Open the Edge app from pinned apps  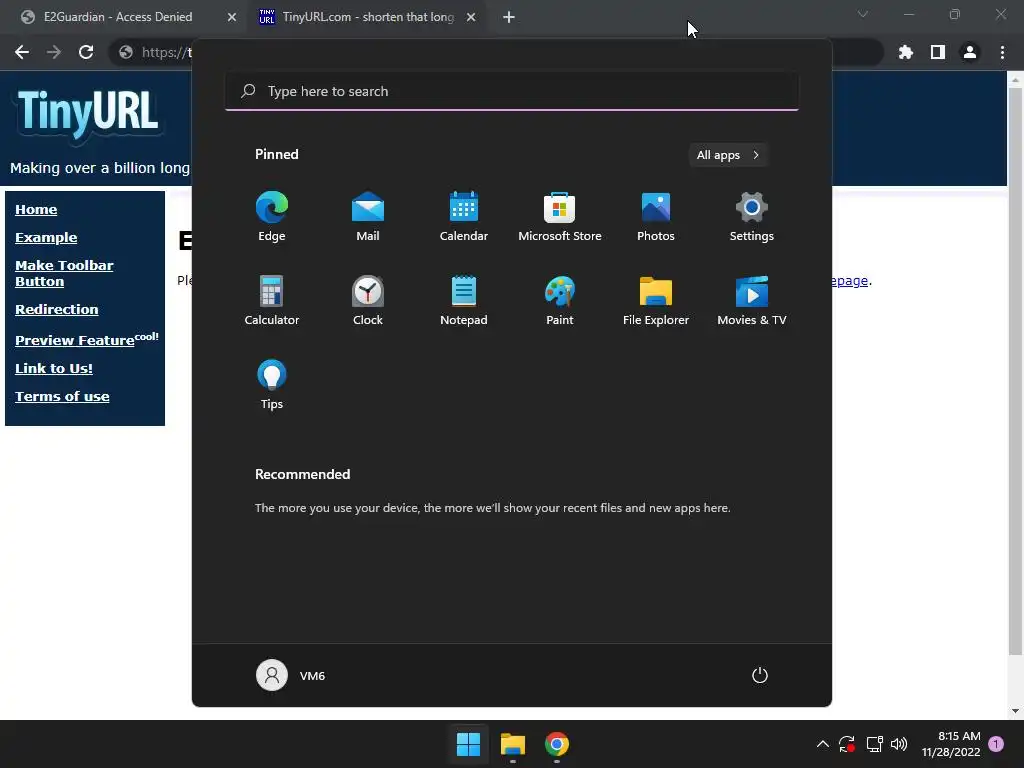(272, 217)
